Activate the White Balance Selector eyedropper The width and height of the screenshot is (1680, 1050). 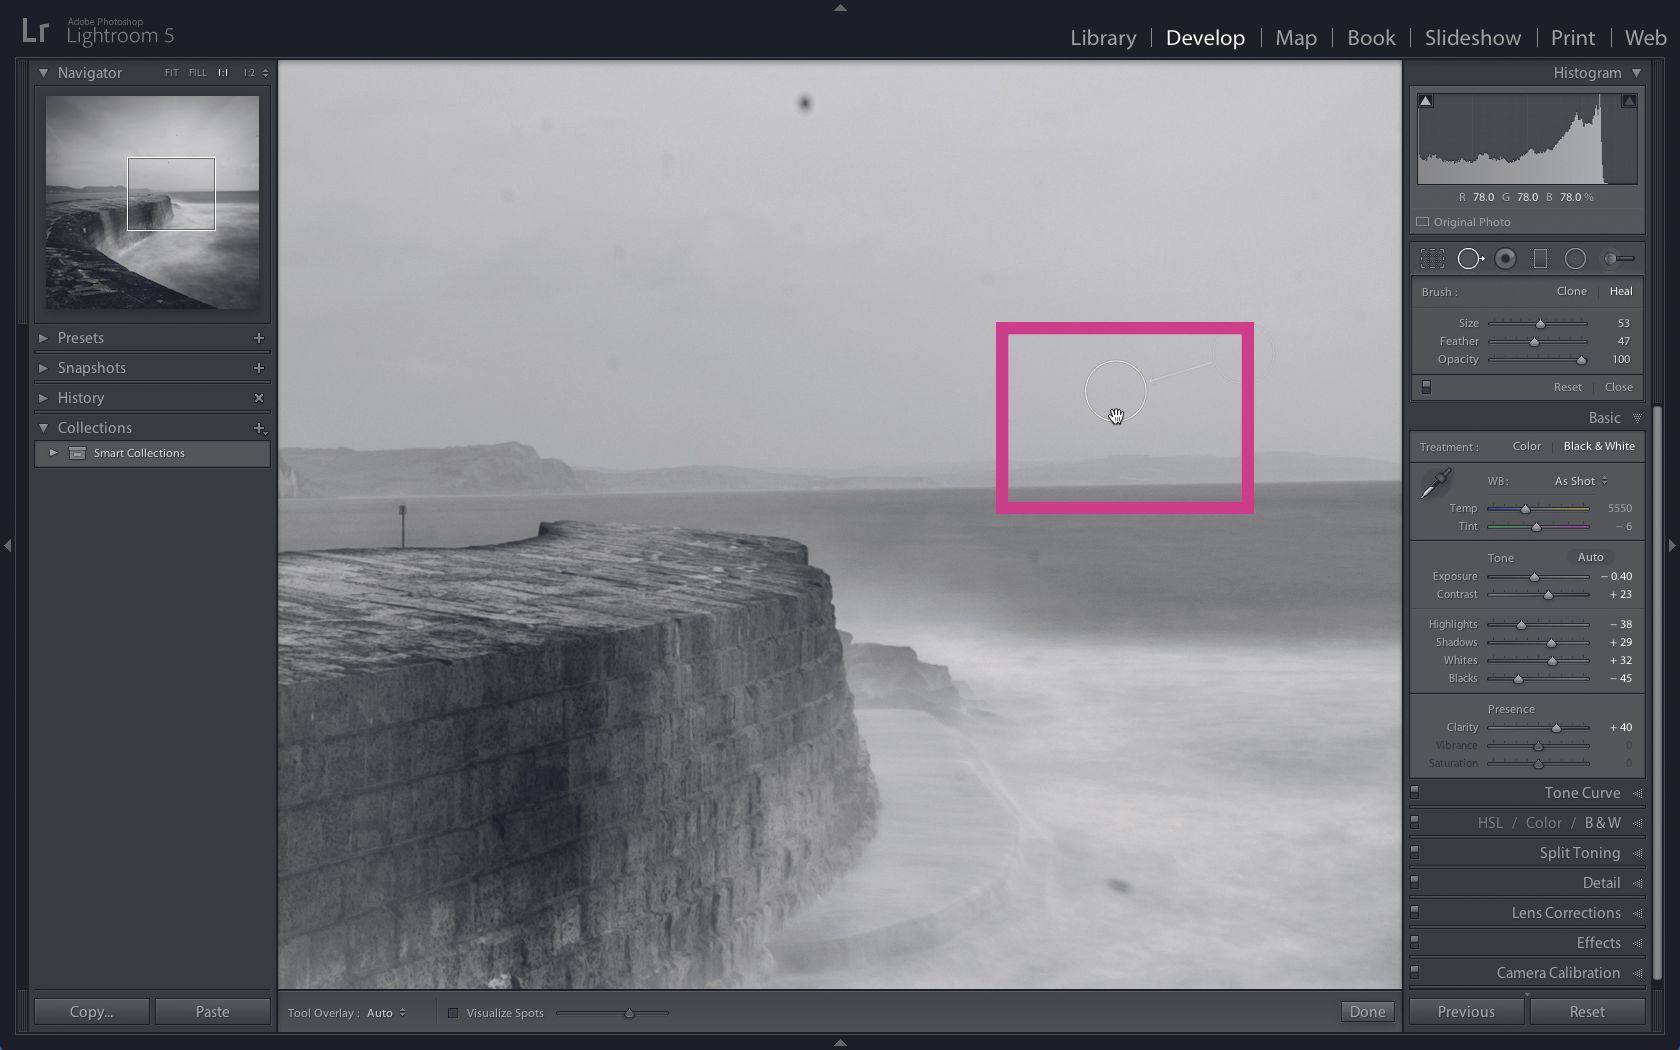pos(1436,484)
